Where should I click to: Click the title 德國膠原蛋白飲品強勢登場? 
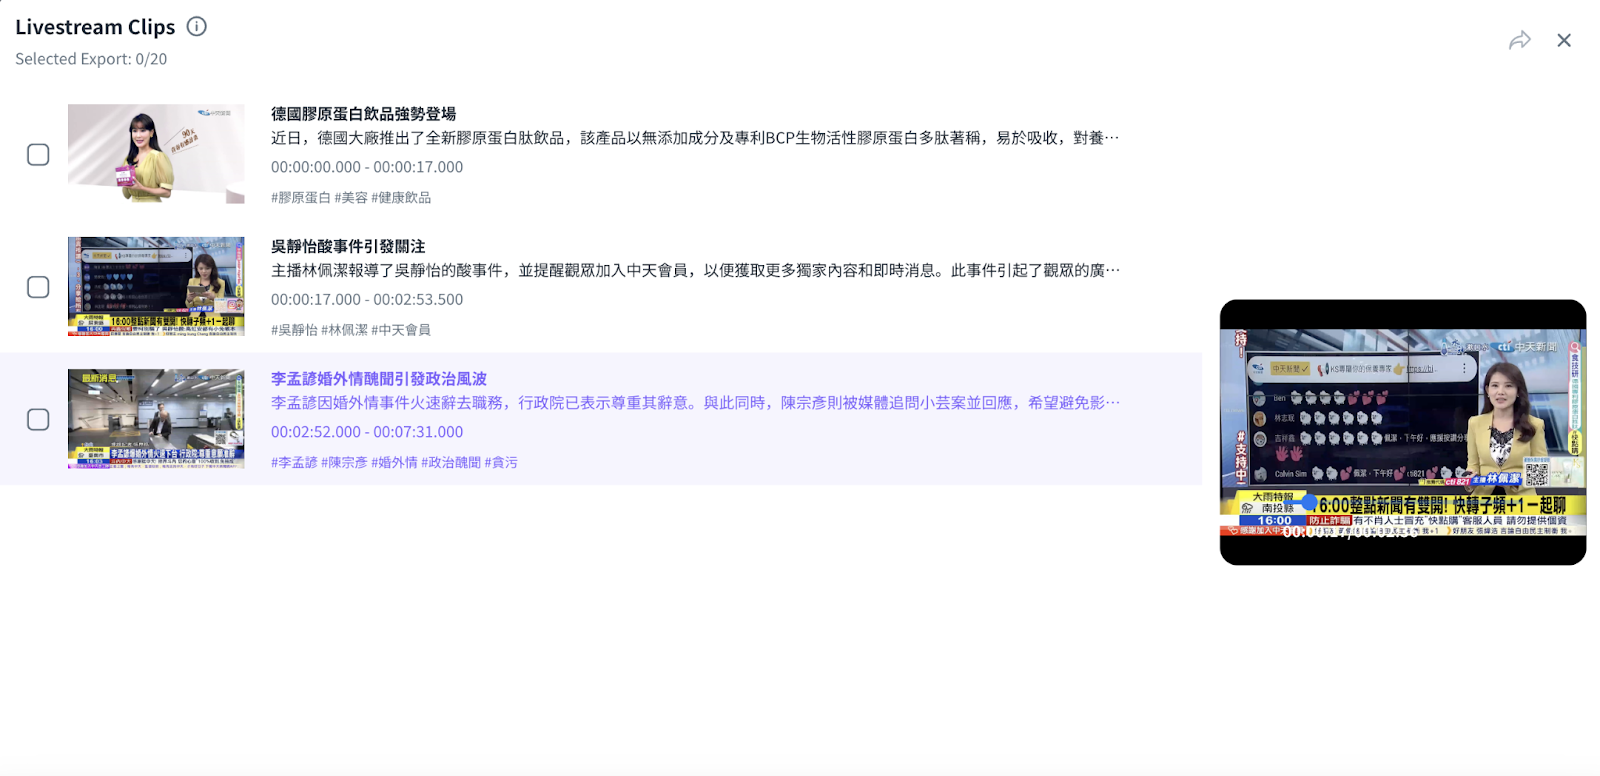pos(363,114)
